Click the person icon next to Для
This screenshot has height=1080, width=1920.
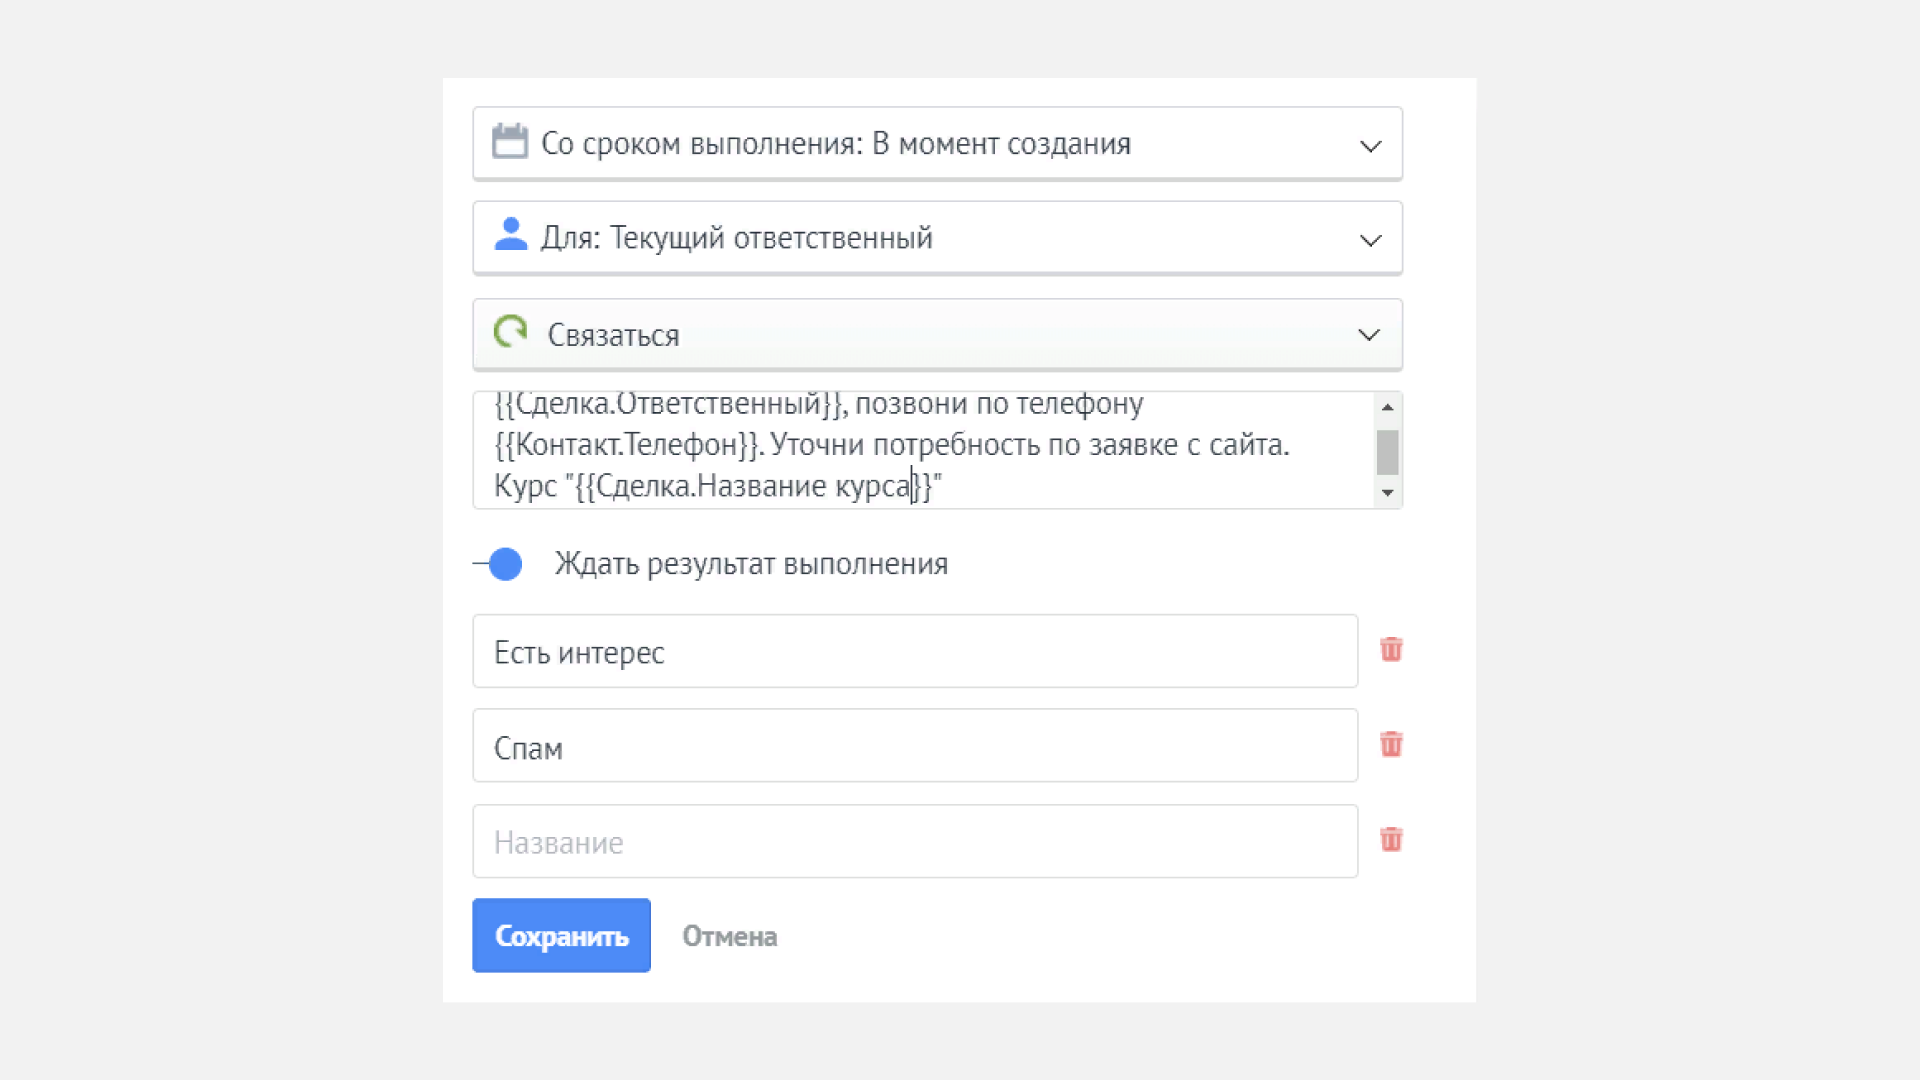click(511, 235)
